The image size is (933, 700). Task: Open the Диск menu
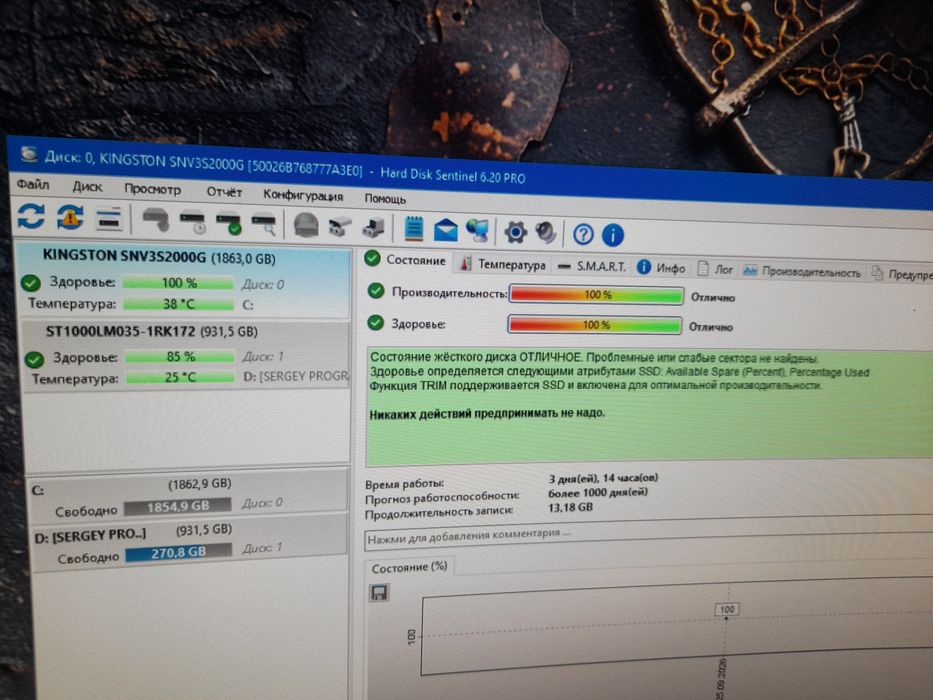[x=87, y=187]
